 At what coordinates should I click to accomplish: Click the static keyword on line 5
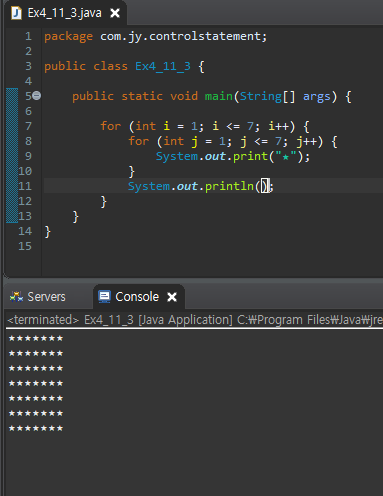tap(142, 96)
